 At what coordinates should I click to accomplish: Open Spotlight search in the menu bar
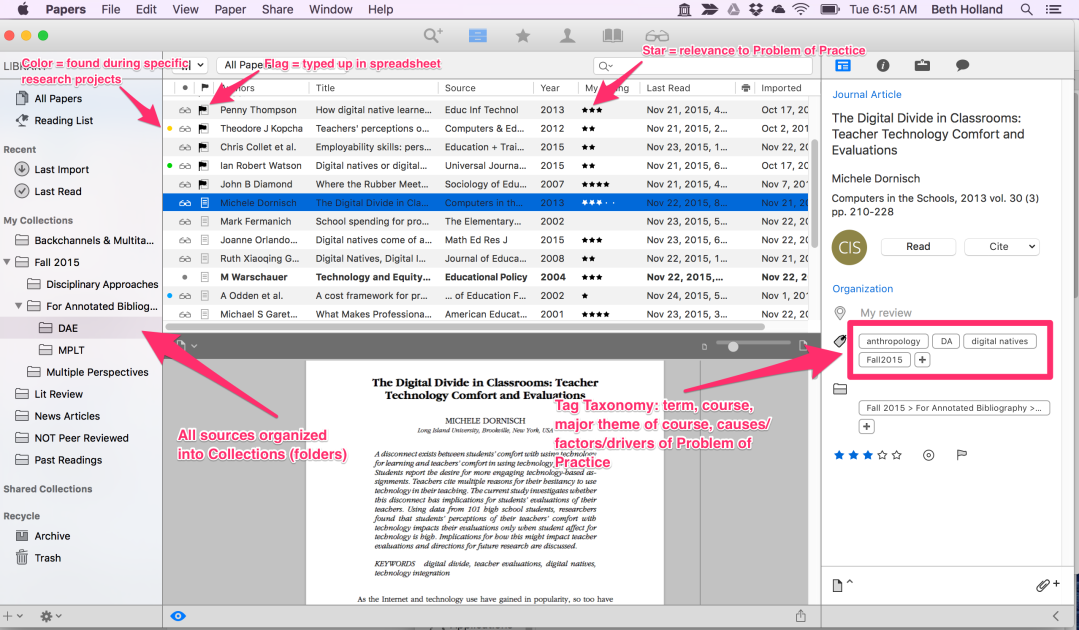click(x=1026, y=9)
